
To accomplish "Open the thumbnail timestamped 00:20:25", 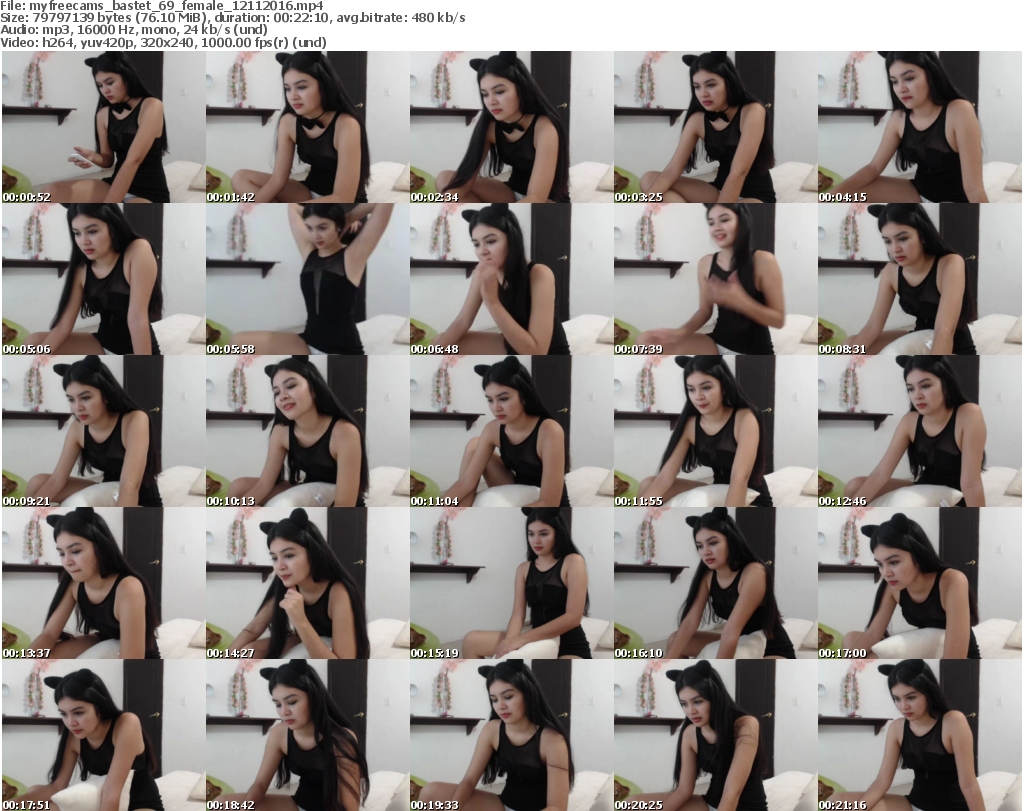I will pyautogui.click(x=715, y=735).
